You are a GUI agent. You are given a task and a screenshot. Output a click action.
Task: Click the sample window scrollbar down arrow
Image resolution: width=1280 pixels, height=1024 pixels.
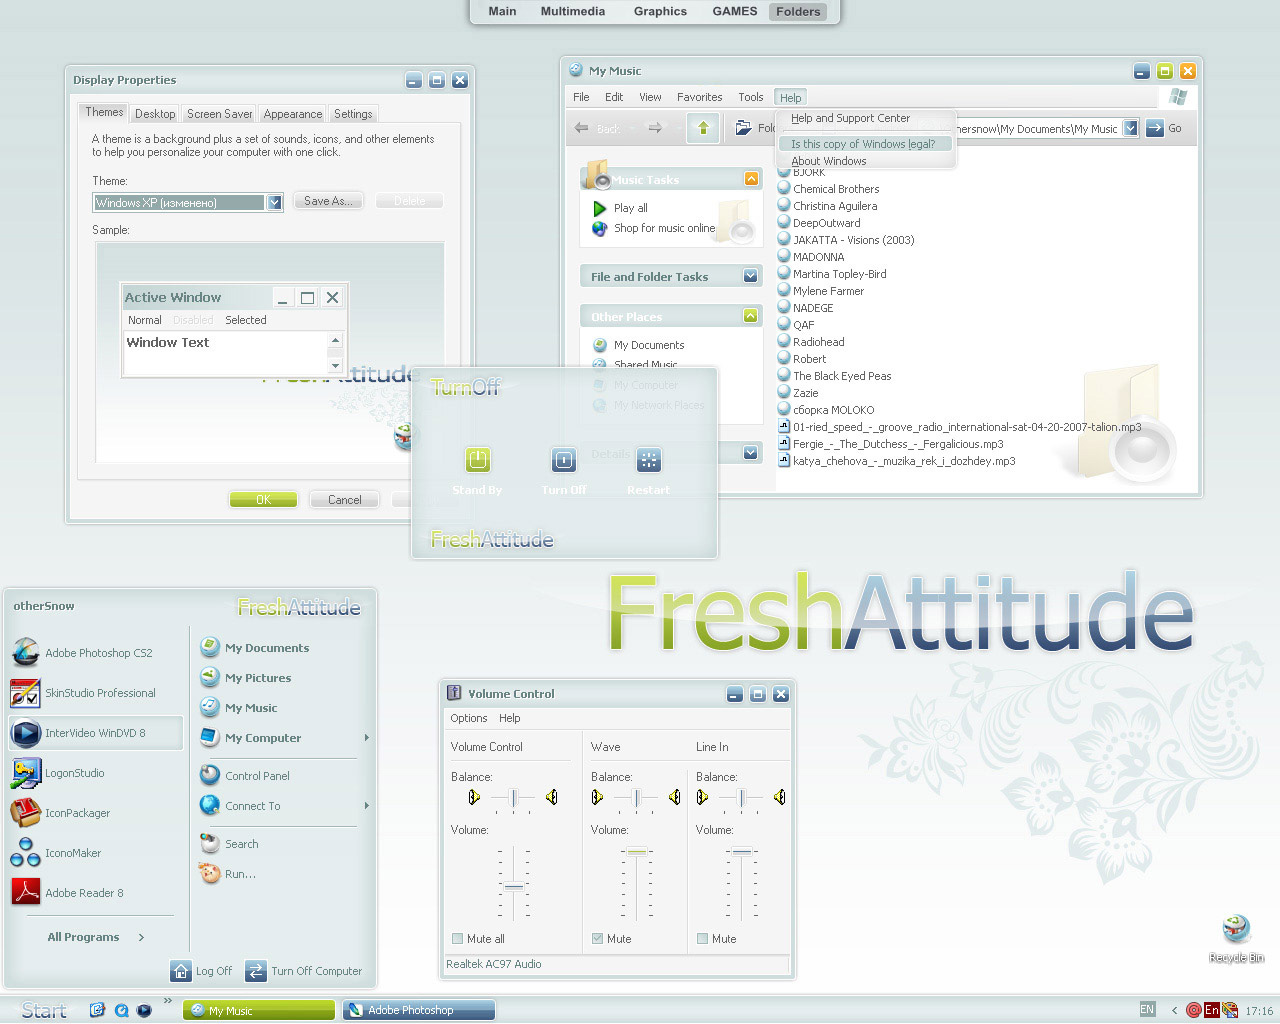(336, 366)
